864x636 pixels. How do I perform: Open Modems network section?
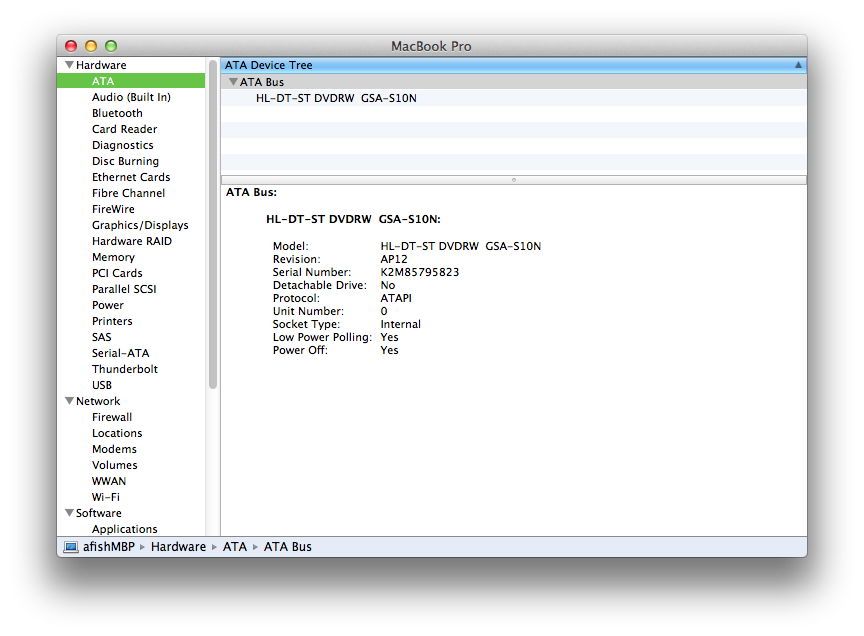click(114, 449)
